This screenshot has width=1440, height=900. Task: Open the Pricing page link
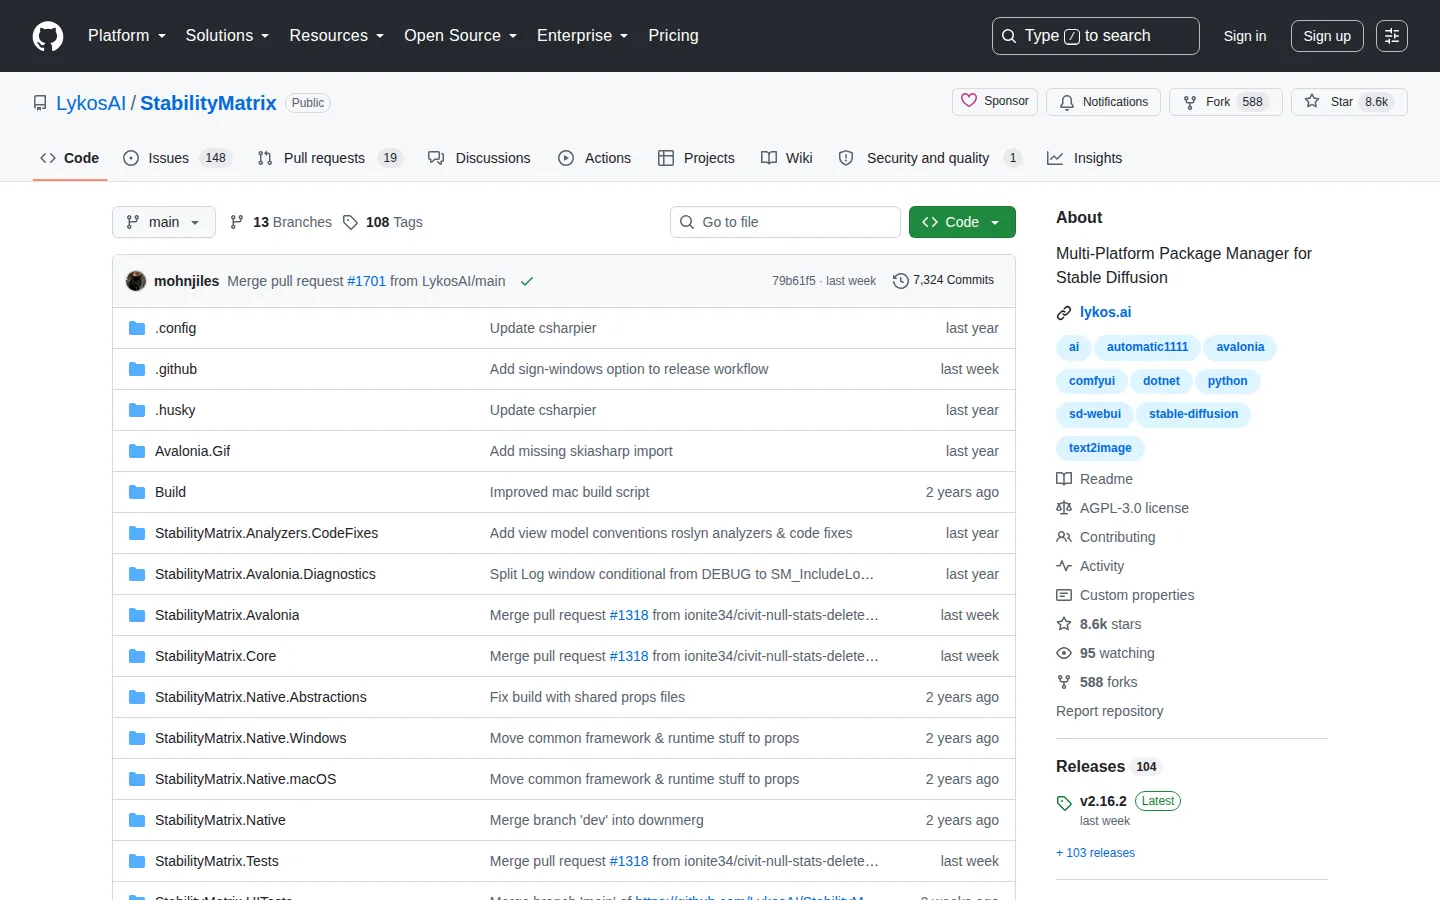(x=673, y=36)
